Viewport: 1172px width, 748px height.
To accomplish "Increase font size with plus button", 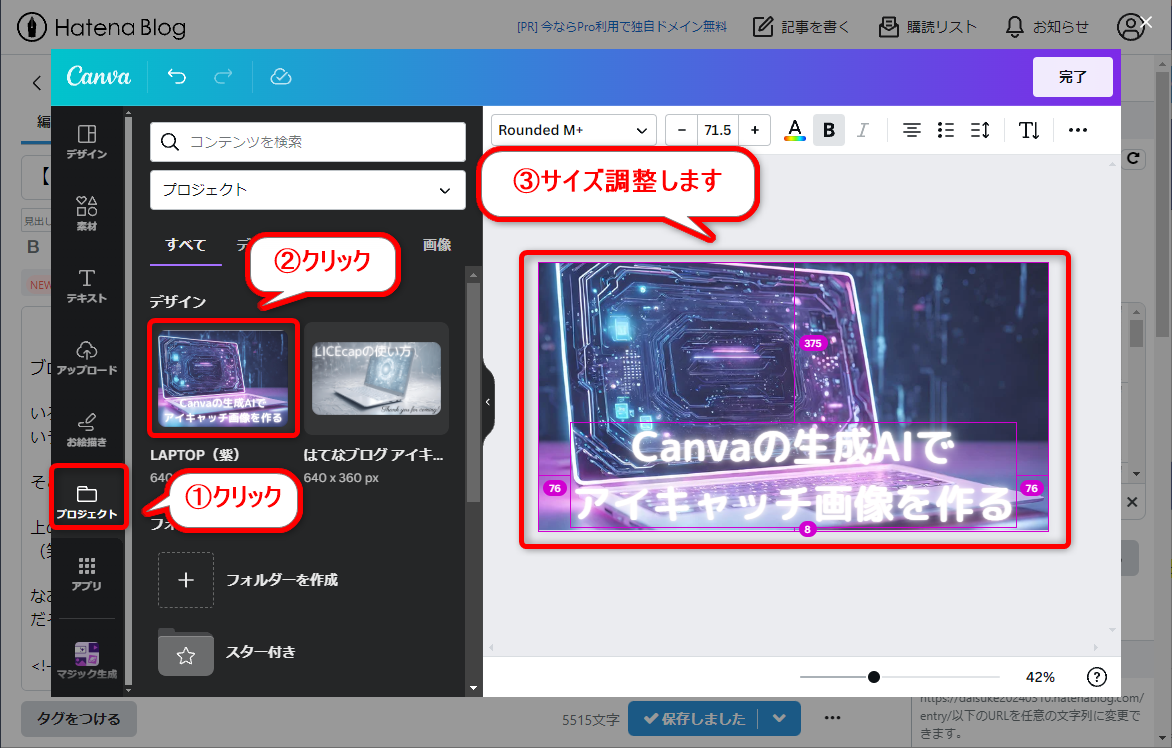I will pyautogui.click(x=755, y=130).
